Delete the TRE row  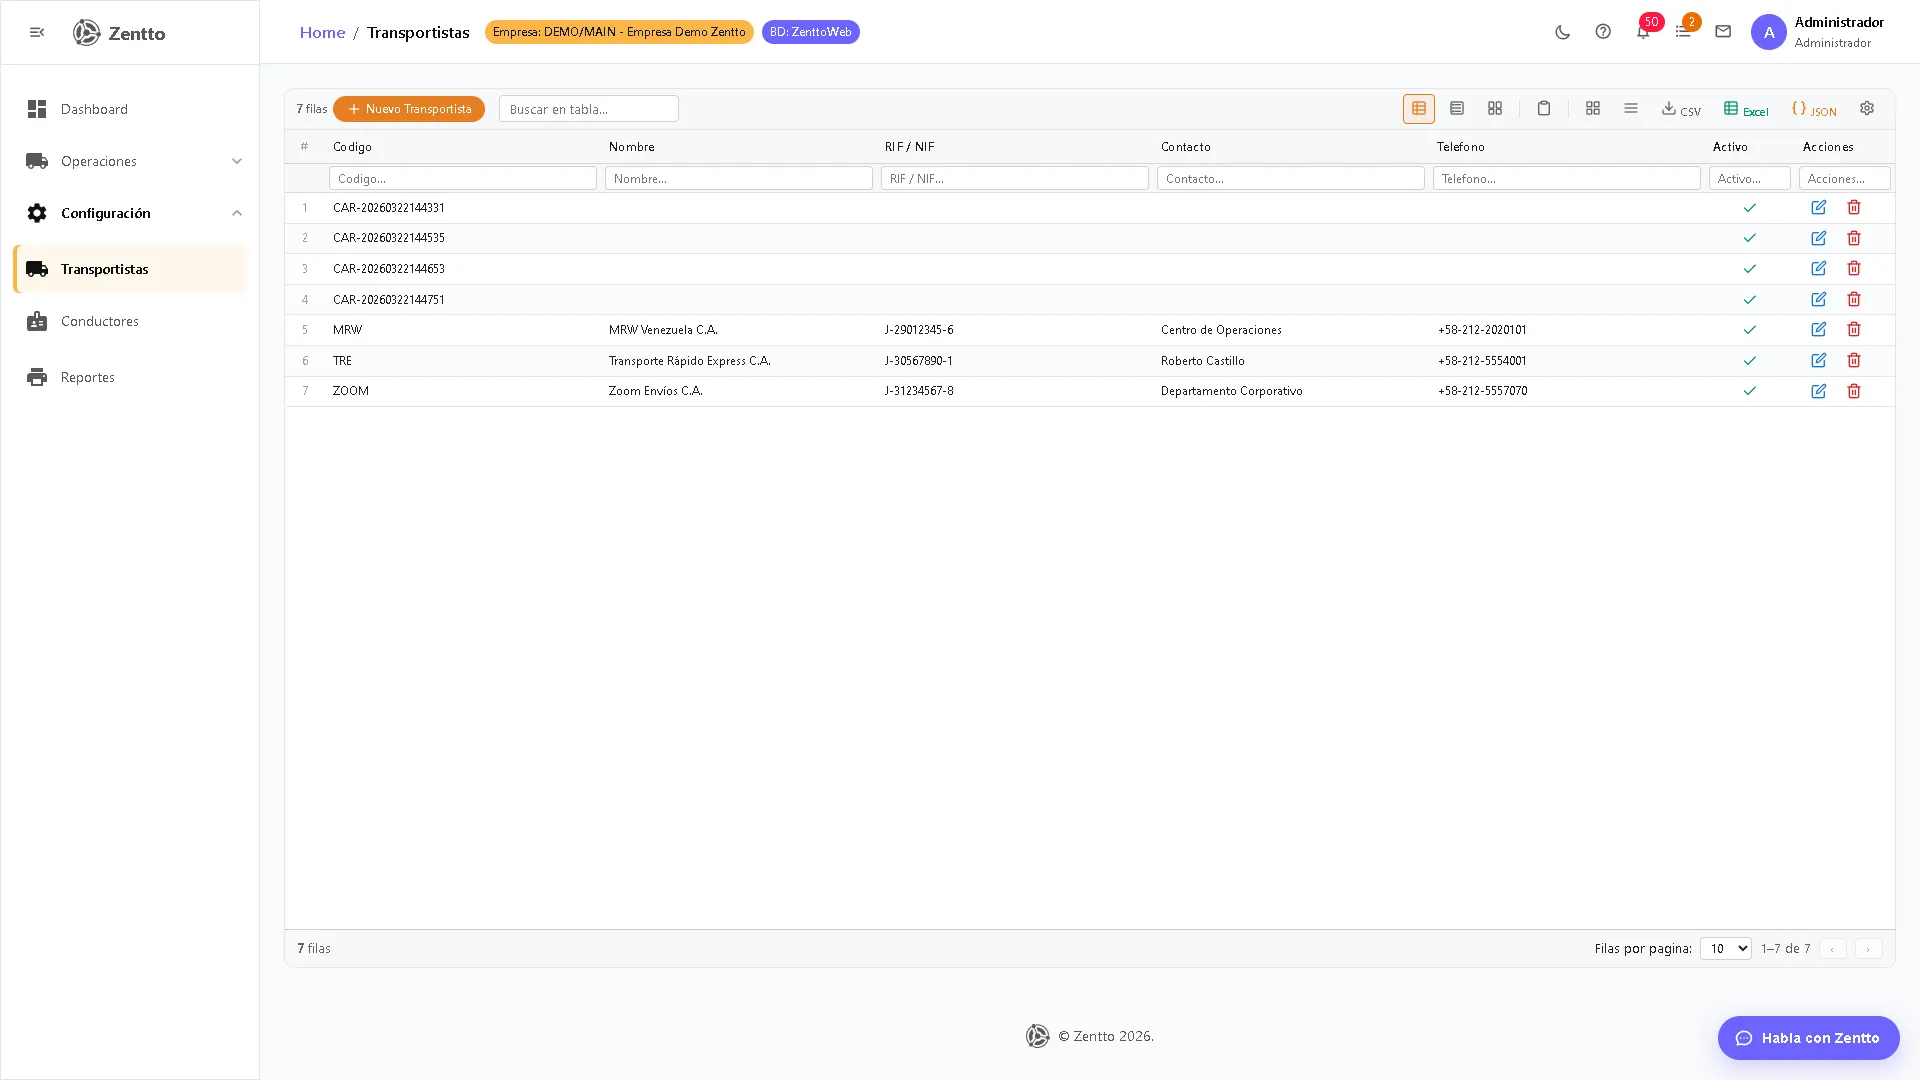pos(1854,360)
